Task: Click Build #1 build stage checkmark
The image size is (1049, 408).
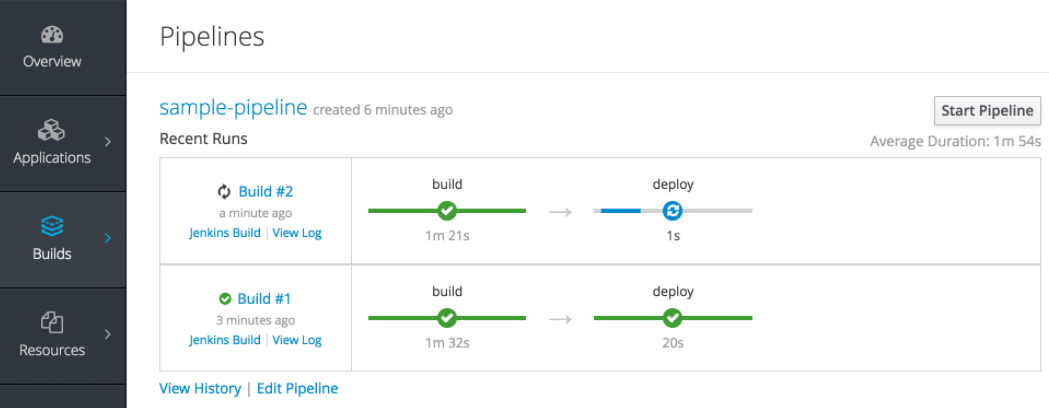Action: pyautogui.click(x=447, y=318)
